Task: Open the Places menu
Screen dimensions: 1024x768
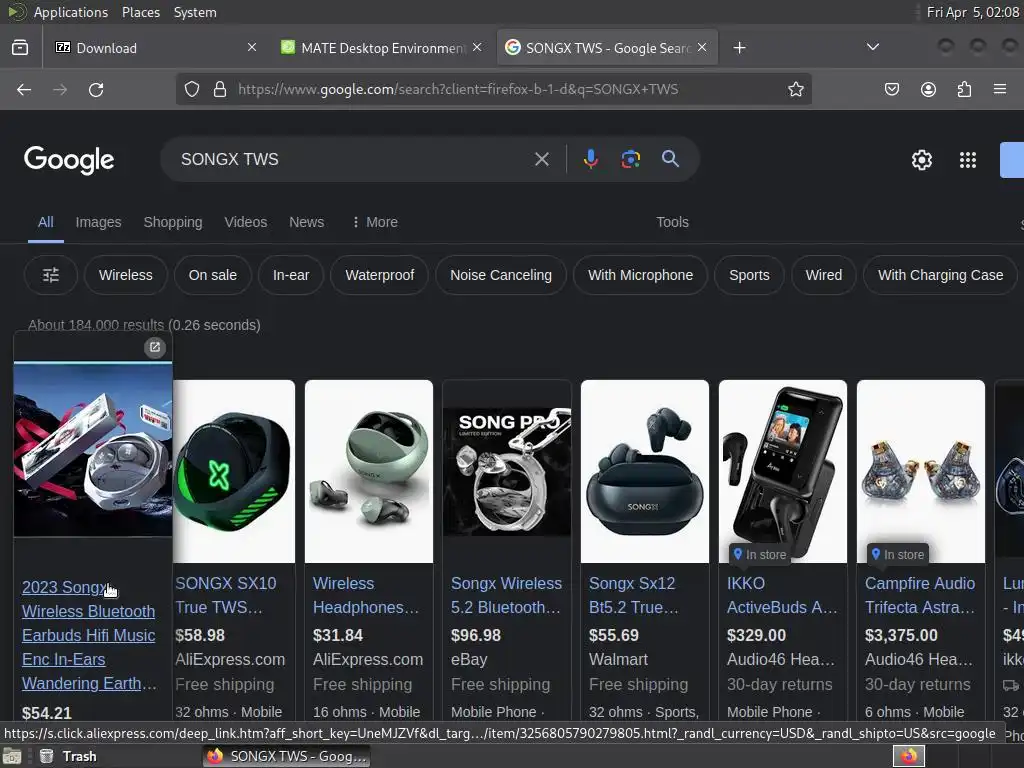Action: 140,12
